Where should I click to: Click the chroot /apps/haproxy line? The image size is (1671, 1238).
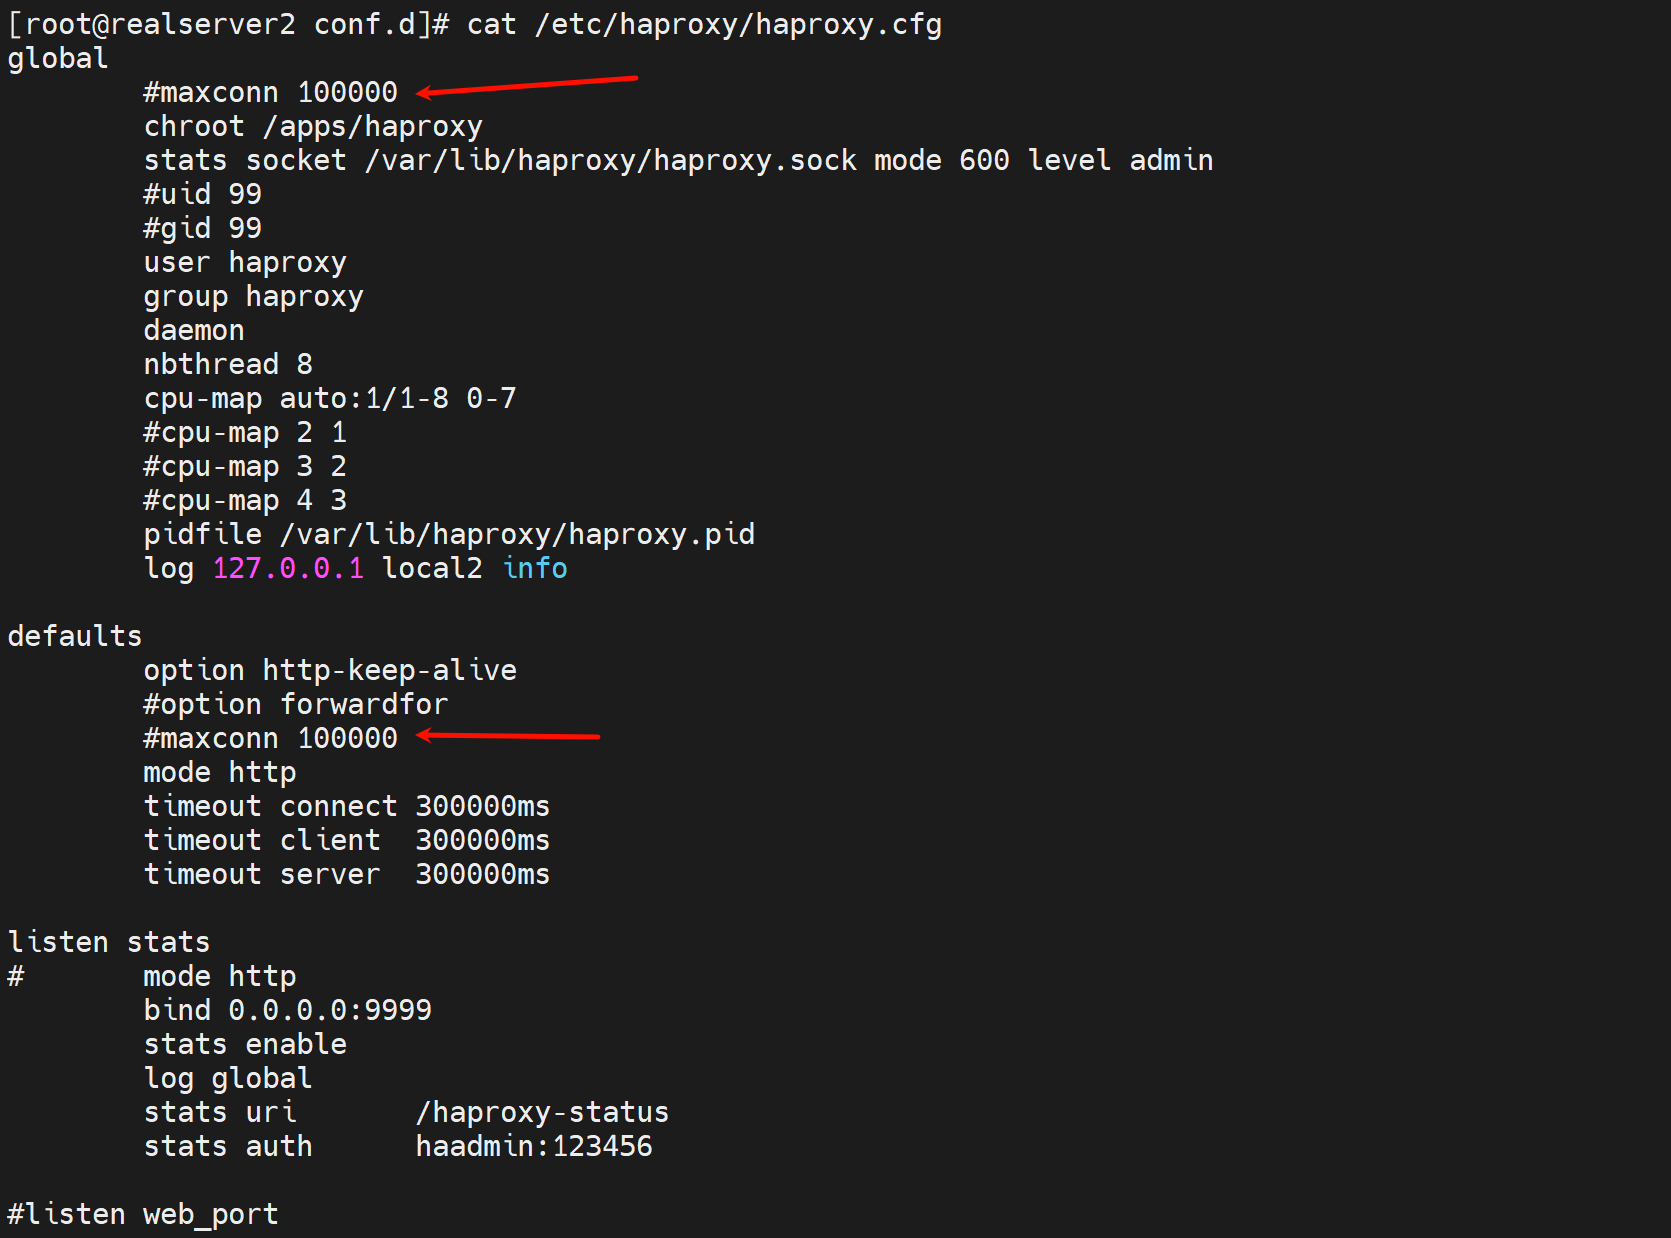(313, 127)
